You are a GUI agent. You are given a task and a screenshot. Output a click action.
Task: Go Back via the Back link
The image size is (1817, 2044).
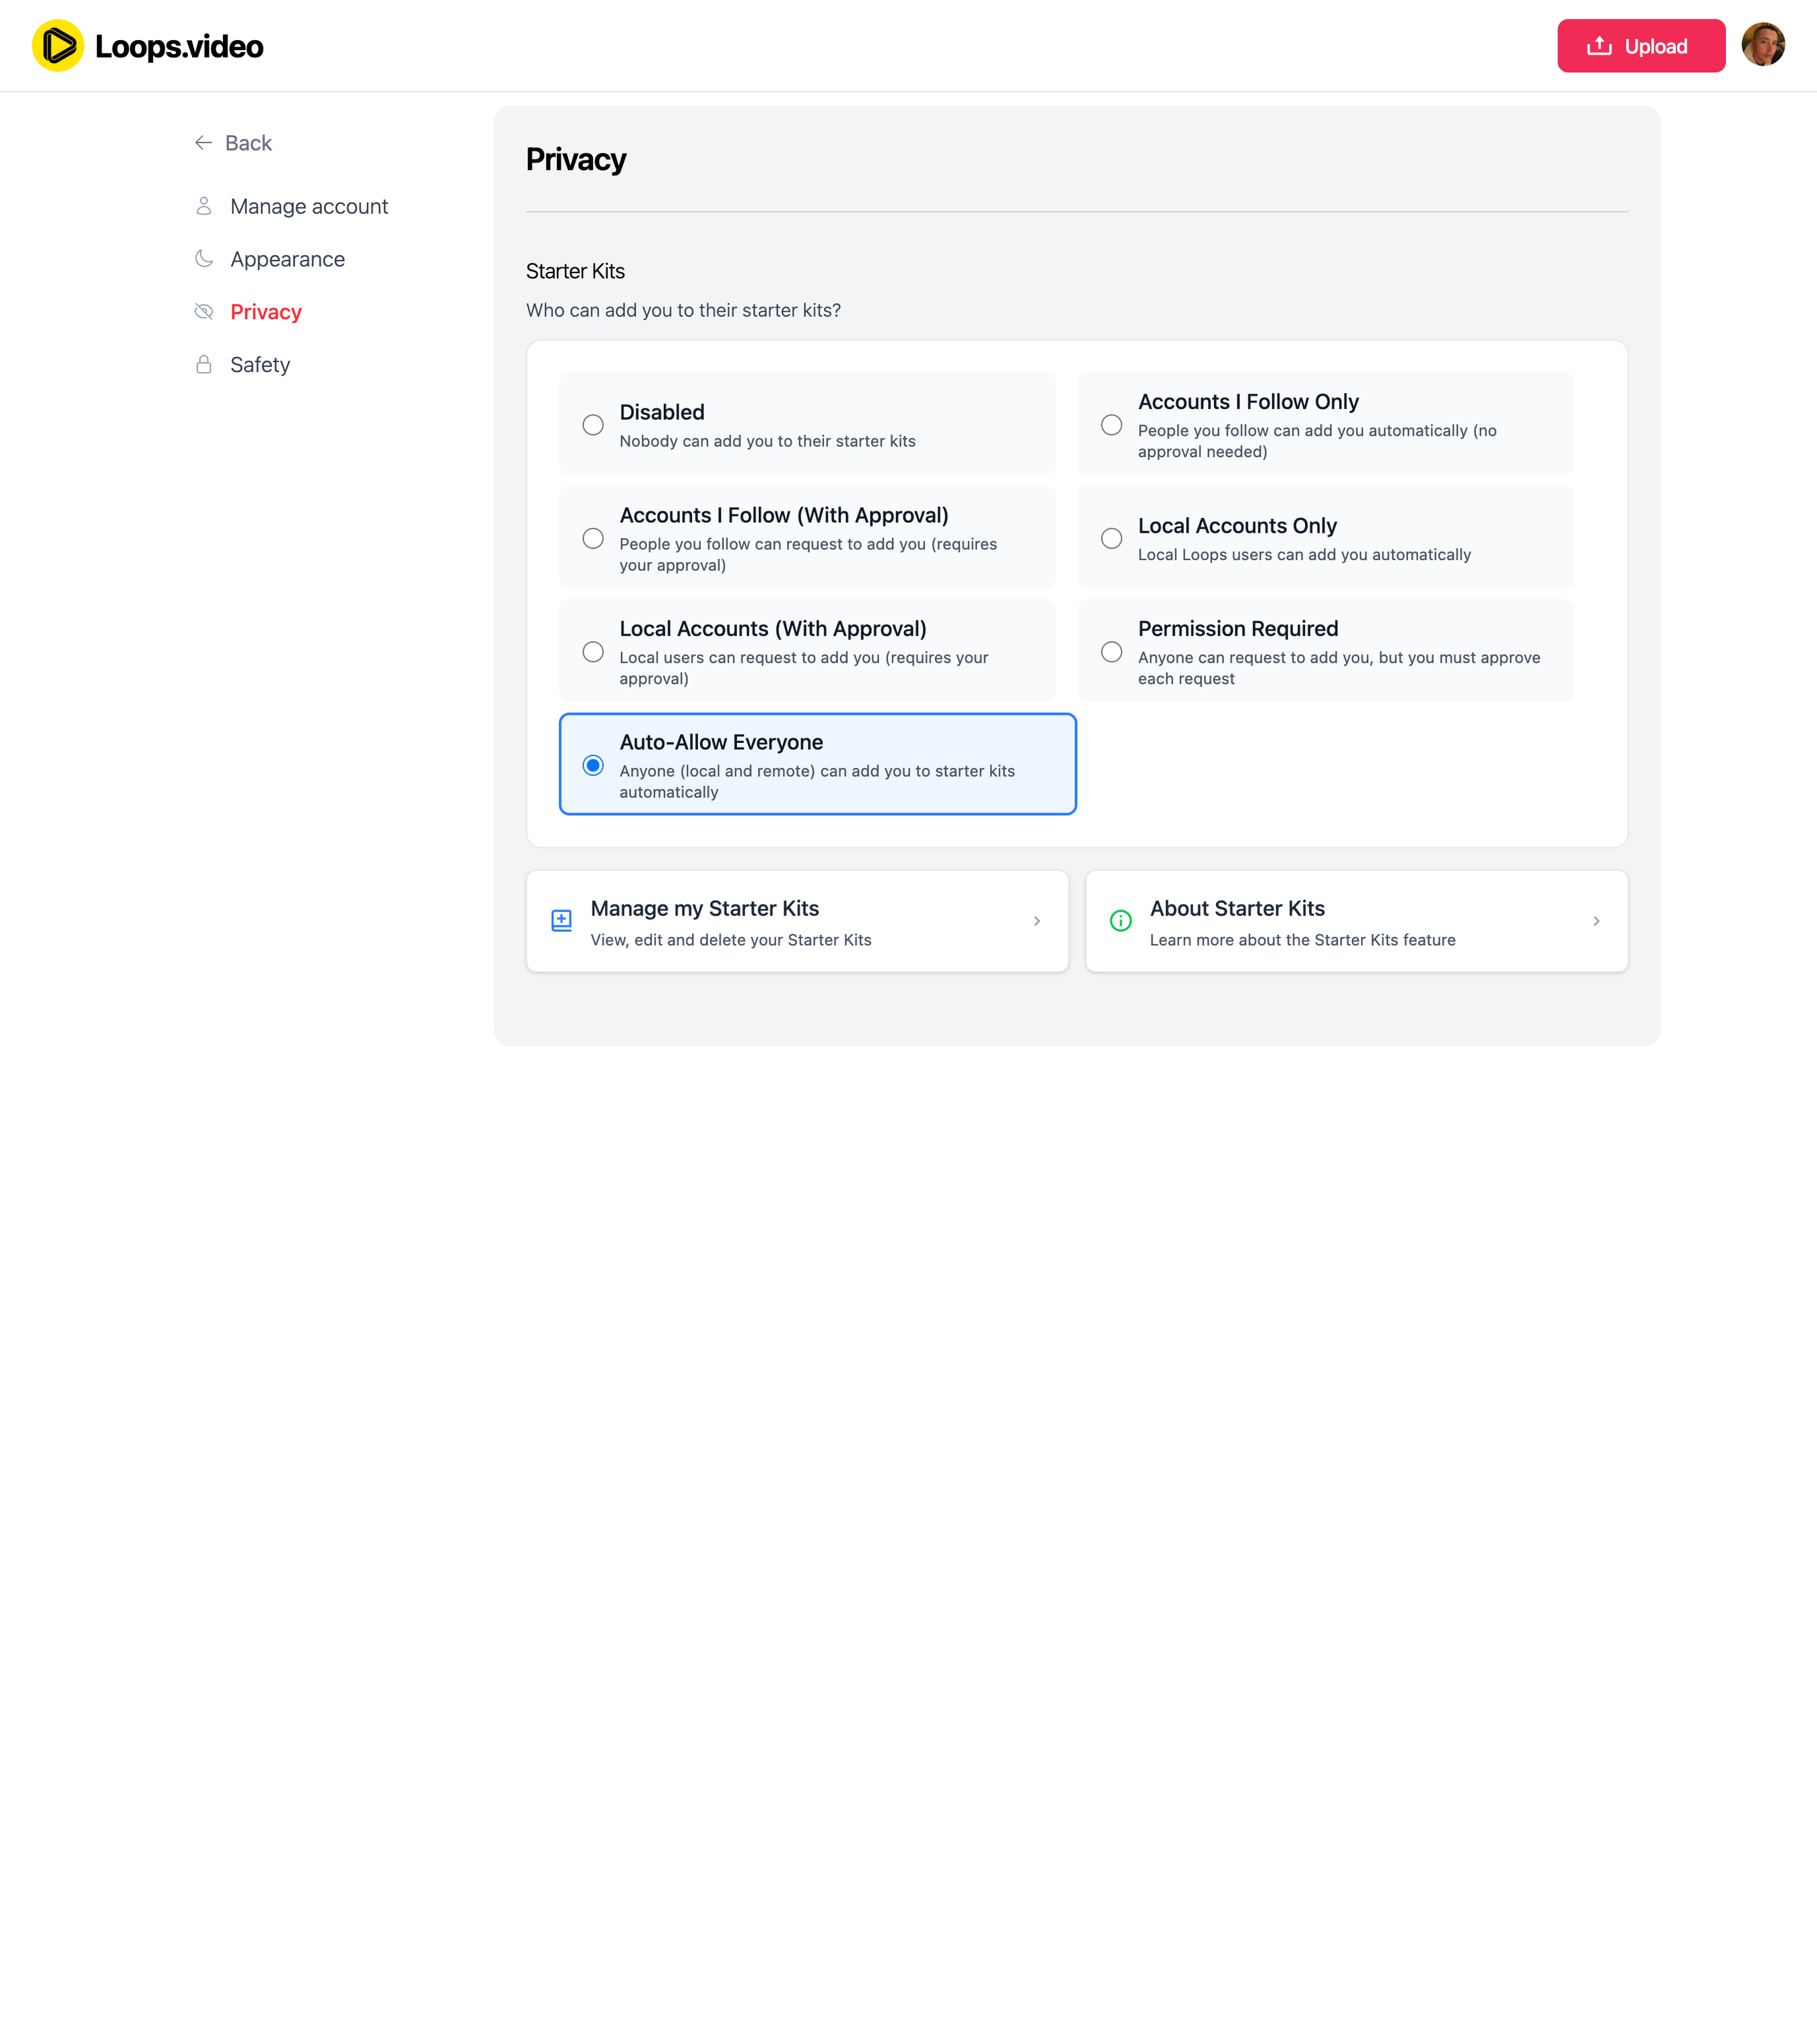pos(233,143)
